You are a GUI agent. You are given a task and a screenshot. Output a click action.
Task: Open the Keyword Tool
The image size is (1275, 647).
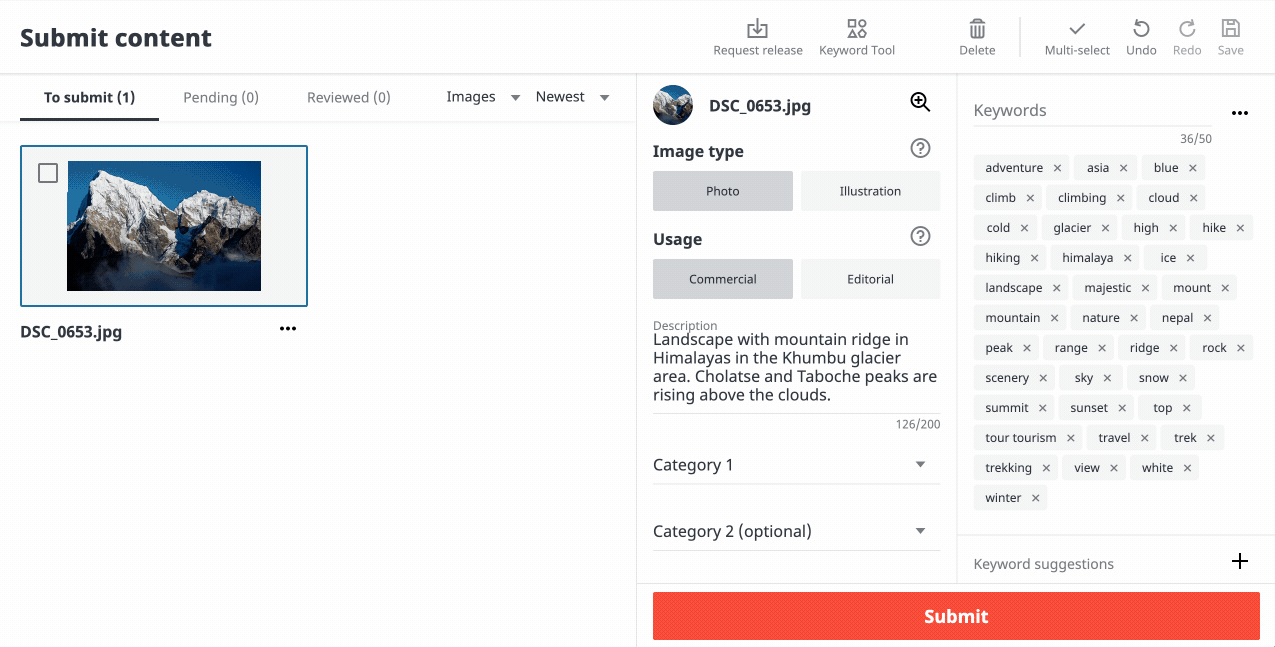click(x=856, y=29)
